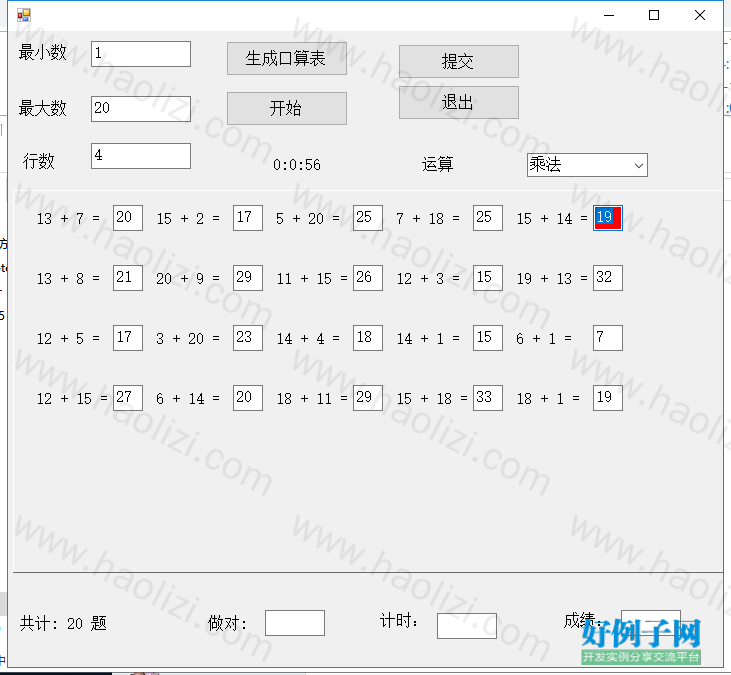Image resolution: width=731 pixels, height=675 pixels.
Task: Click the 运算 label
Action: click(437, 164)
